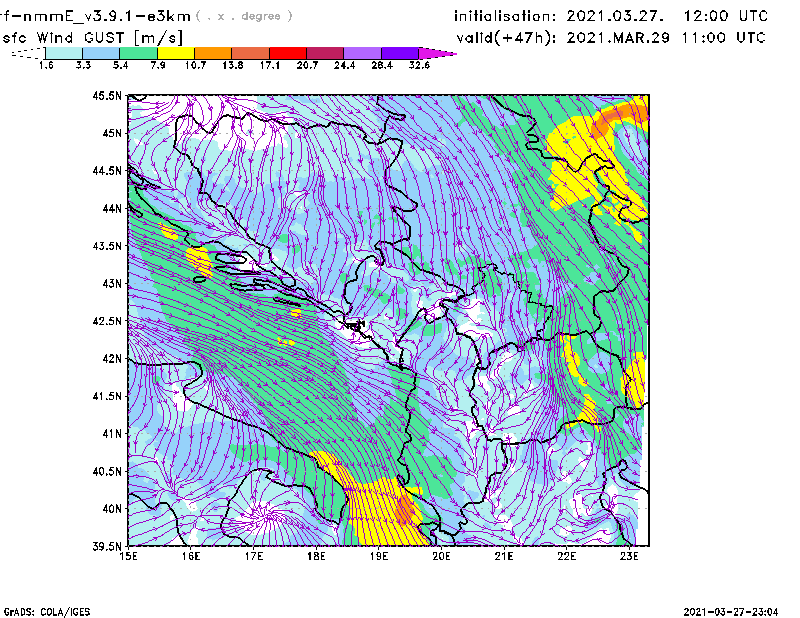Click the 39.5N latitude label
This screenshot has height=618, width=800.
(x=108, y=547)
